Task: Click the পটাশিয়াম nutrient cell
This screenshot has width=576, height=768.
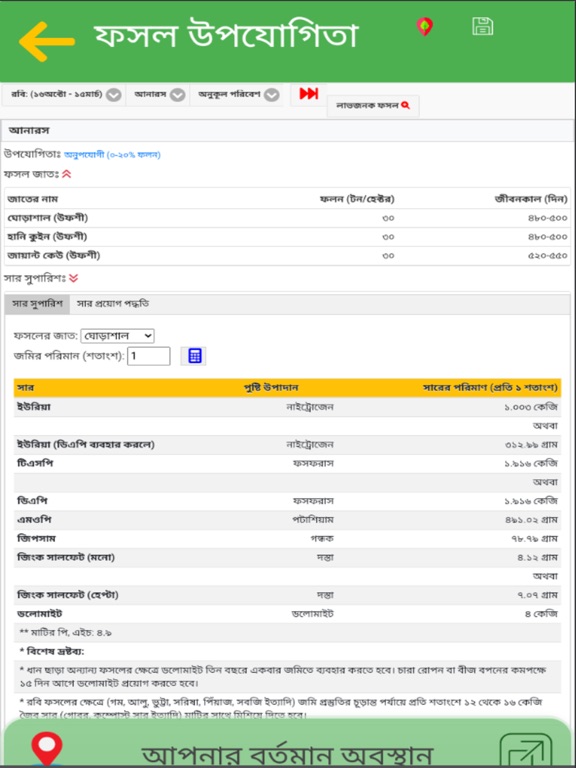Action: pos(313,520)
